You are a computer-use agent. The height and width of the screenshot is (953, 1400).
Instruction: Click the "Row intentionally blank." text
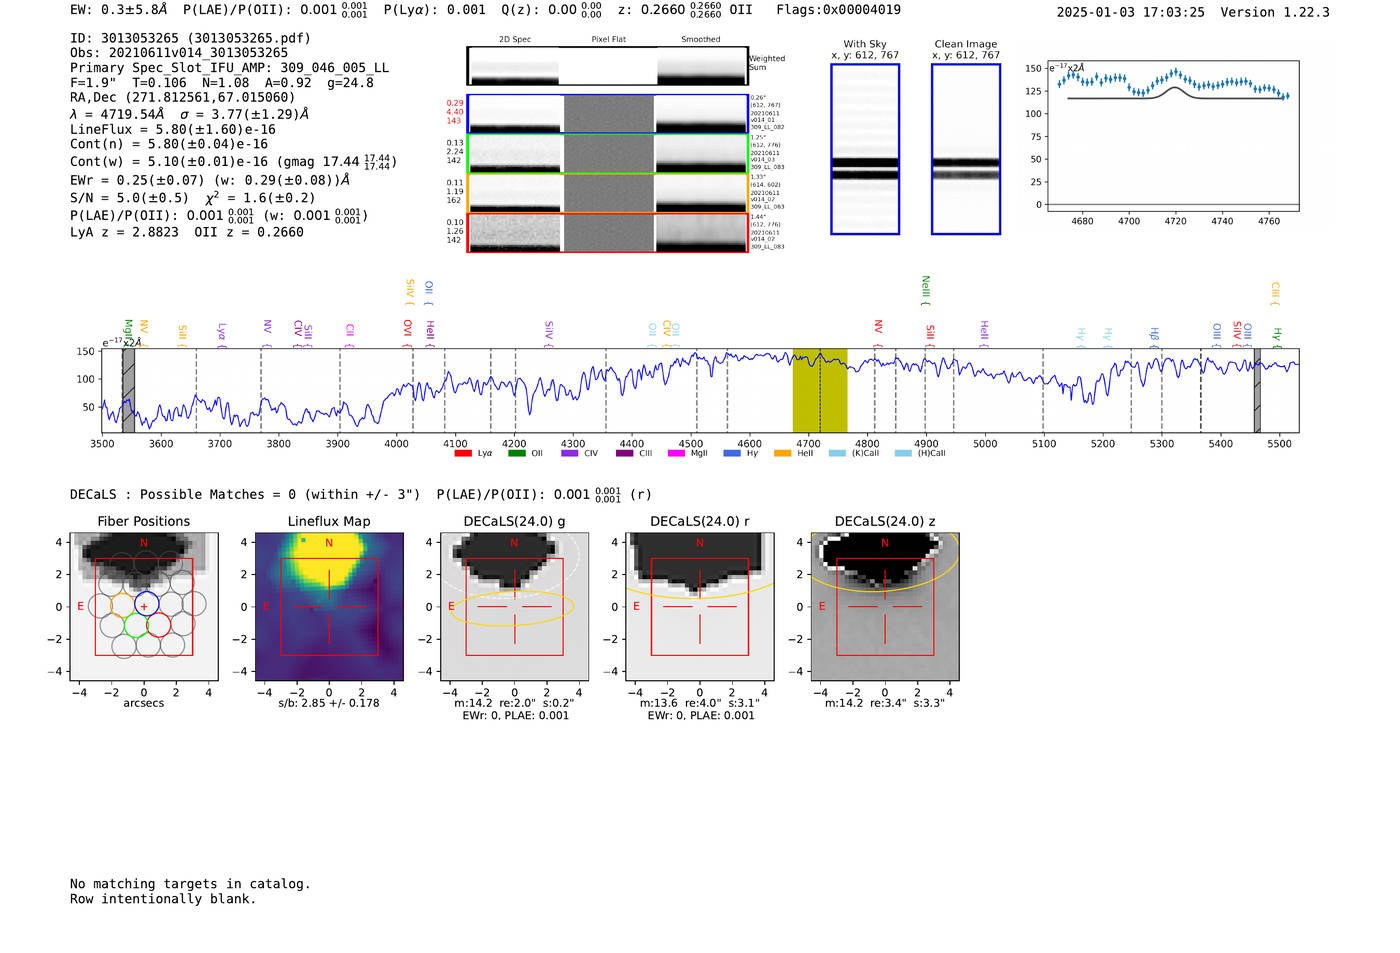(163, 899)
